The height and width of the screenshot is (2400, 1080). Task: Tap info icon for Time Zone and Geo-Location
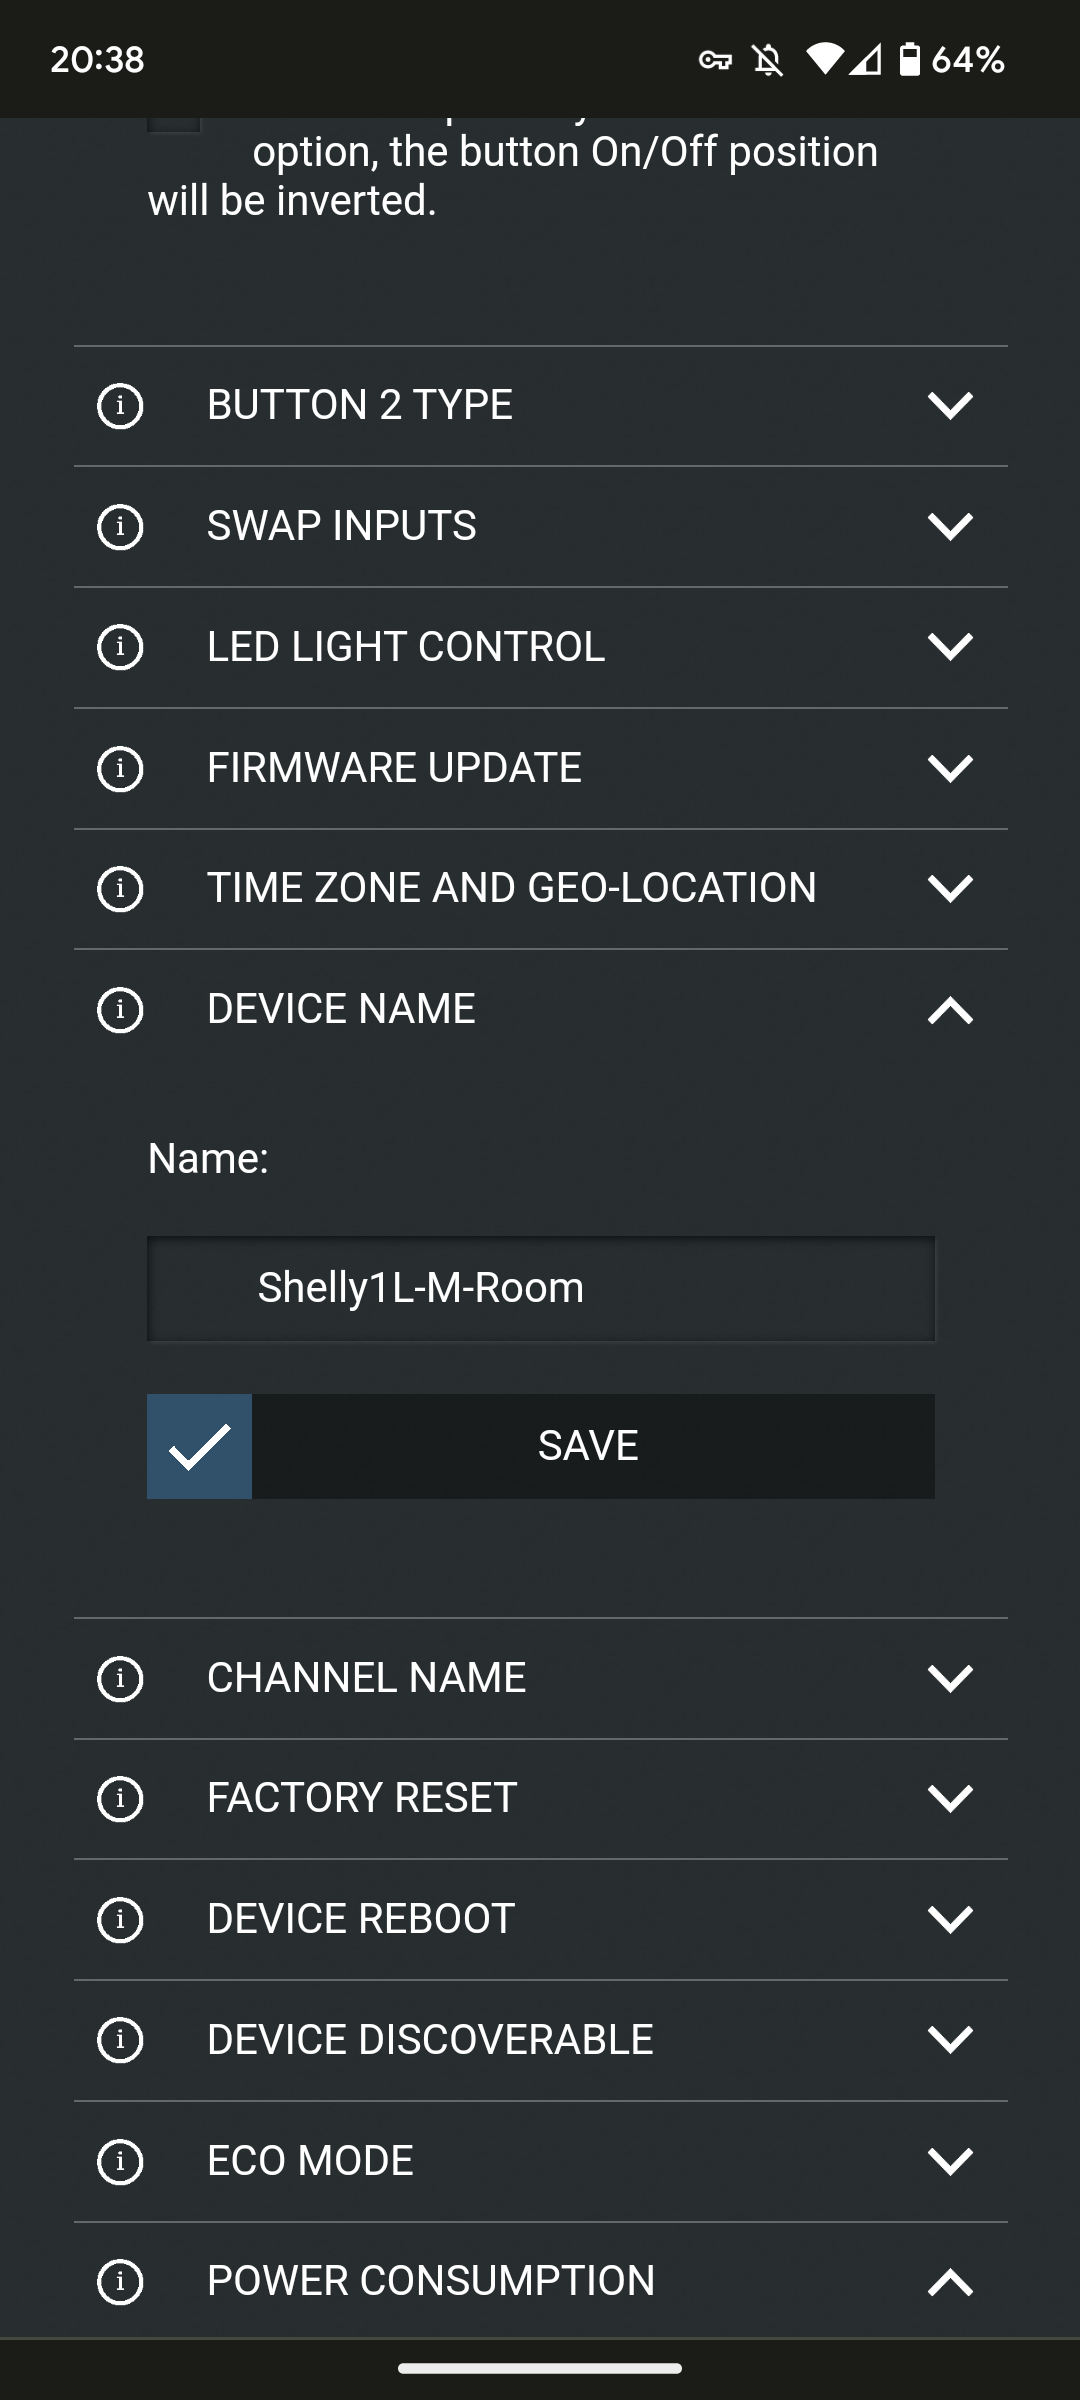coord(120,889)
